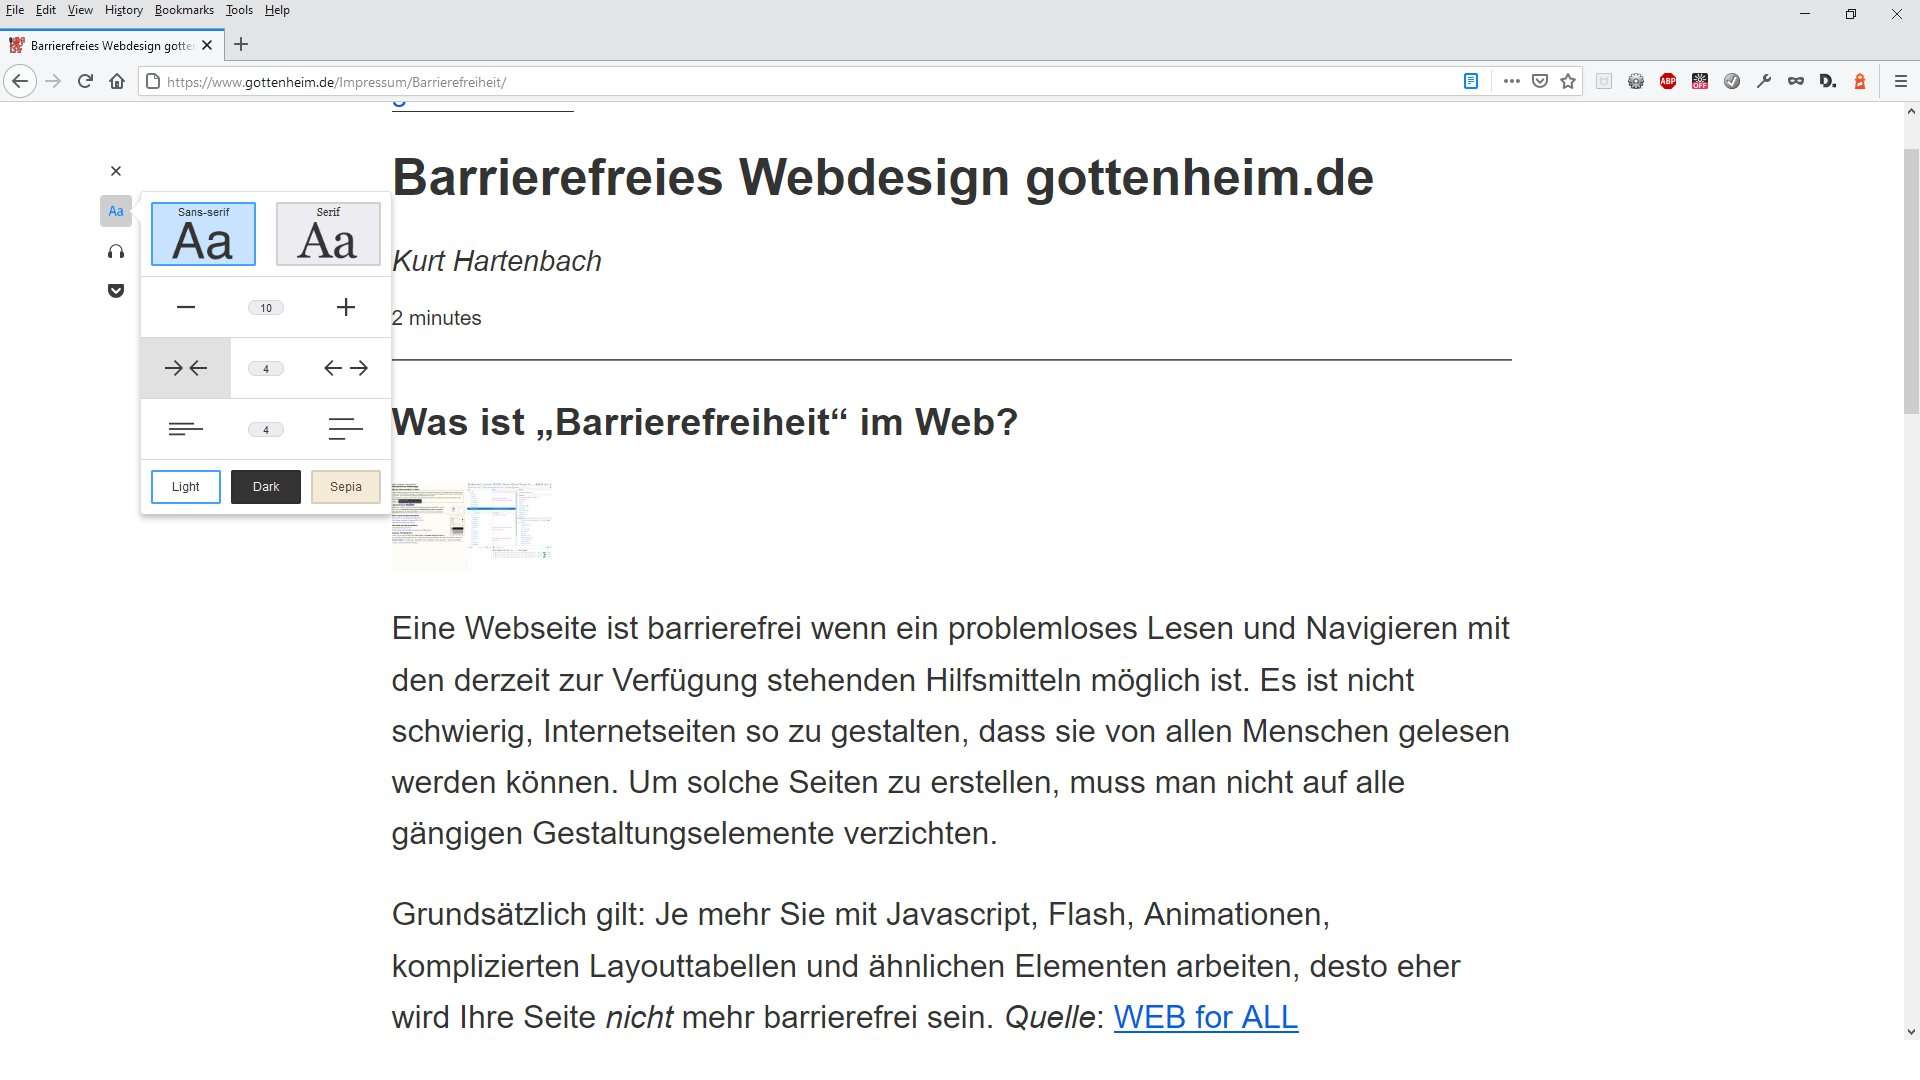
Task: Open the Bookmarks menu
Action: (184, 10)
